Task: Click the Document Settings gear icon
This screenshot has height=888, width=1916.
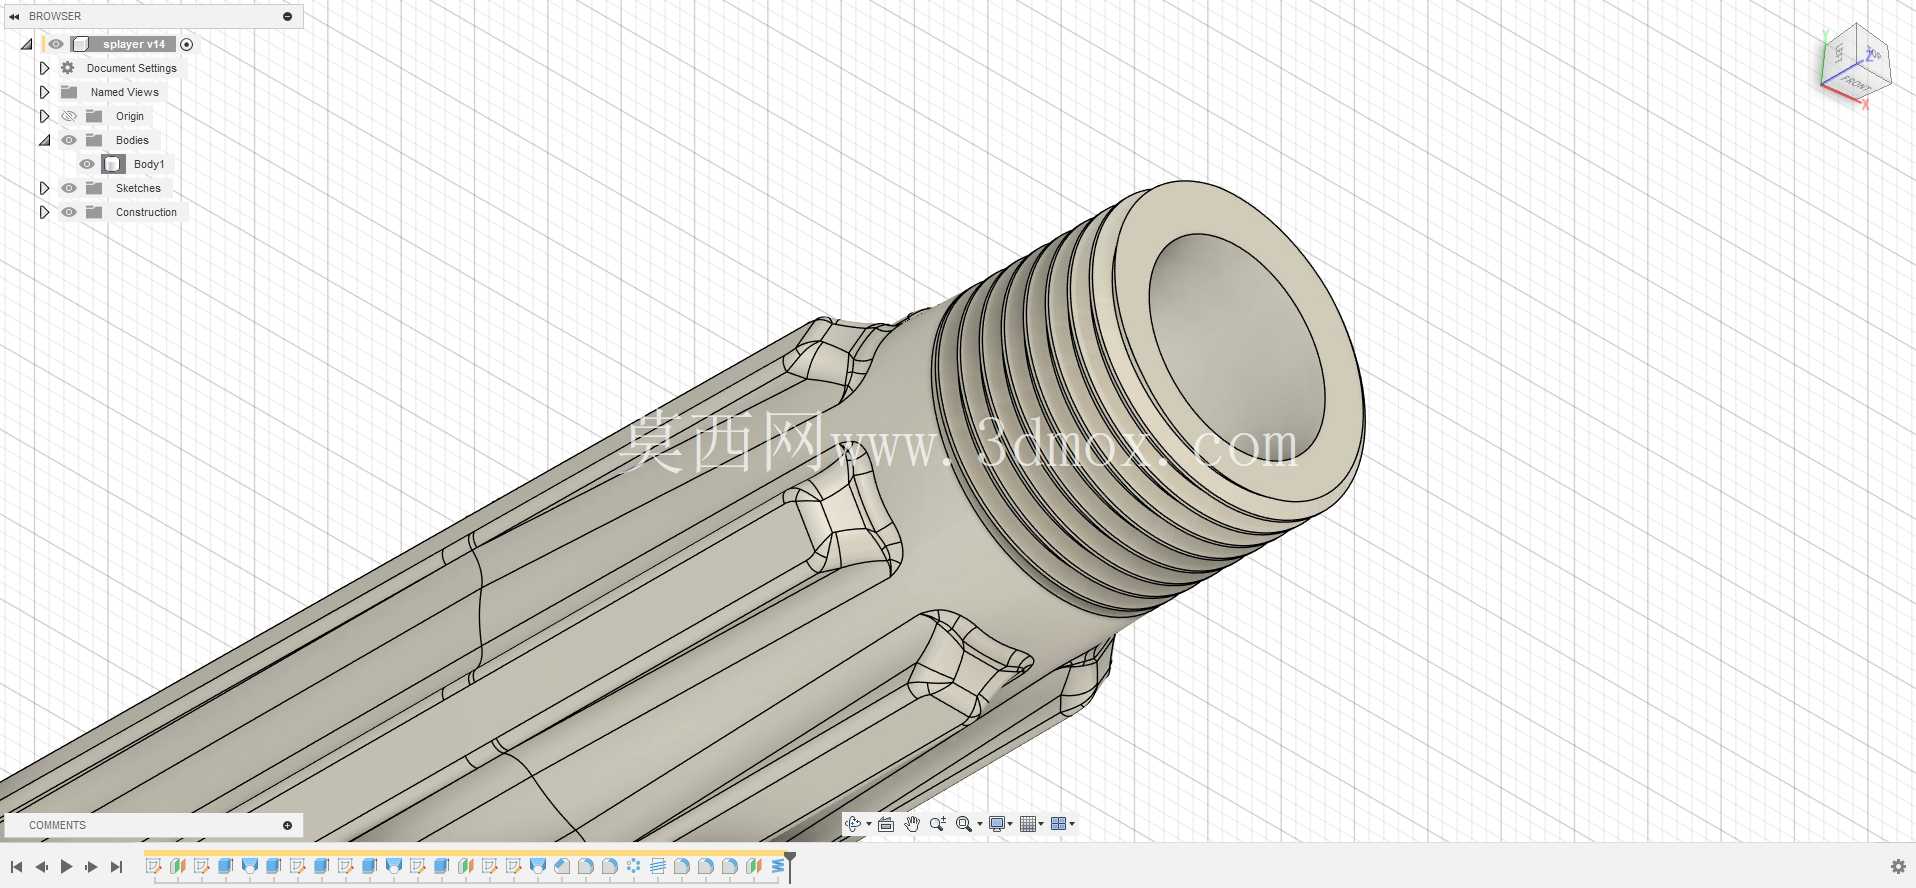Action: [68, 68]
